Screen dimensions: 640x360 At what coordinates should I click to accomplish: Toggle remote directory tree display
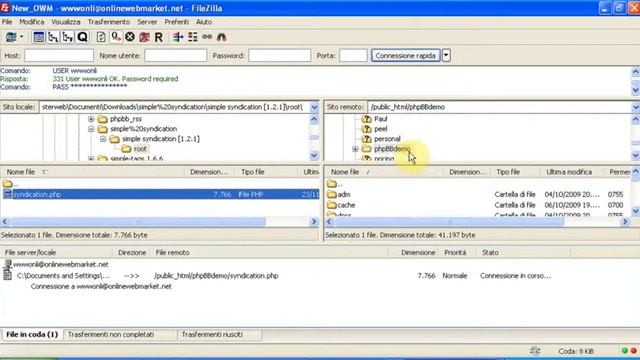67,37
